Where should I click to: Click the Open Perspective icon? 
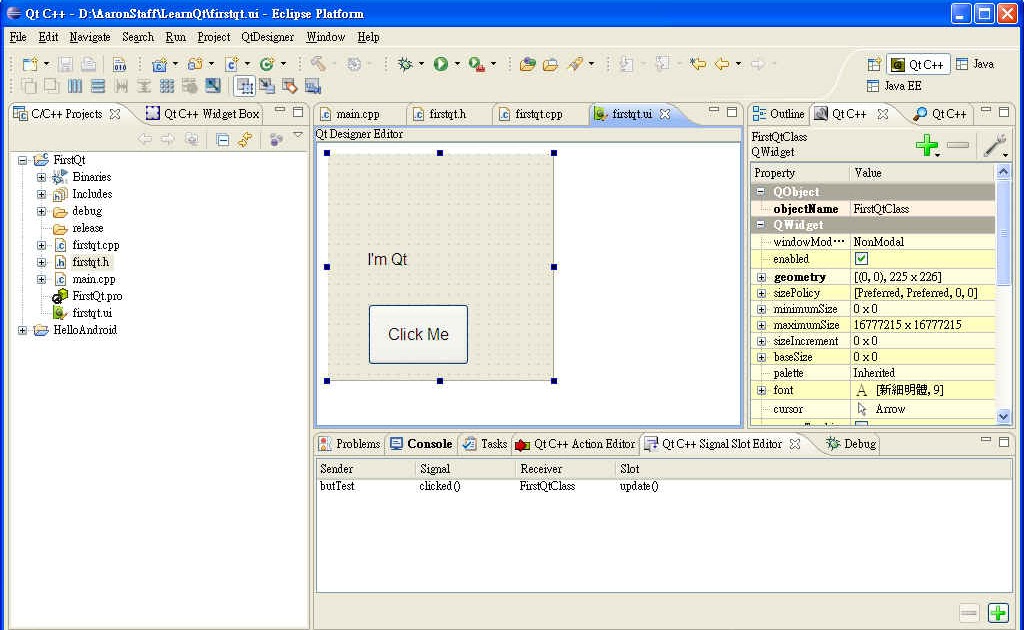(874, 64)
